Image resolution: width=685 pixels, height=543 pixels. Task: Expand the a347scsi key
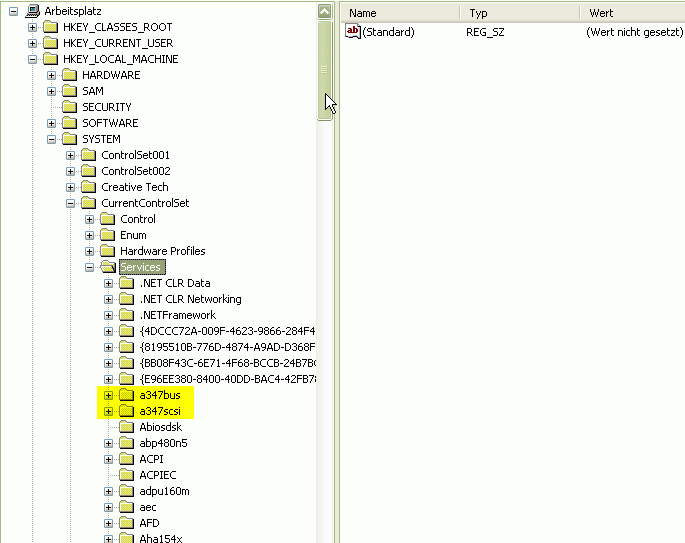(x=109, y=411)
